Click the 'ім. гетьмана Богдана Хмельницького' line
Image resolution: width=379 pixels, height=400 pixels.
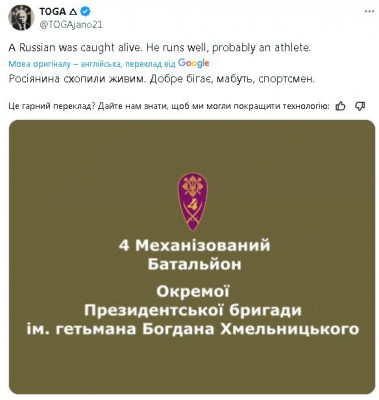click(193, 329)
